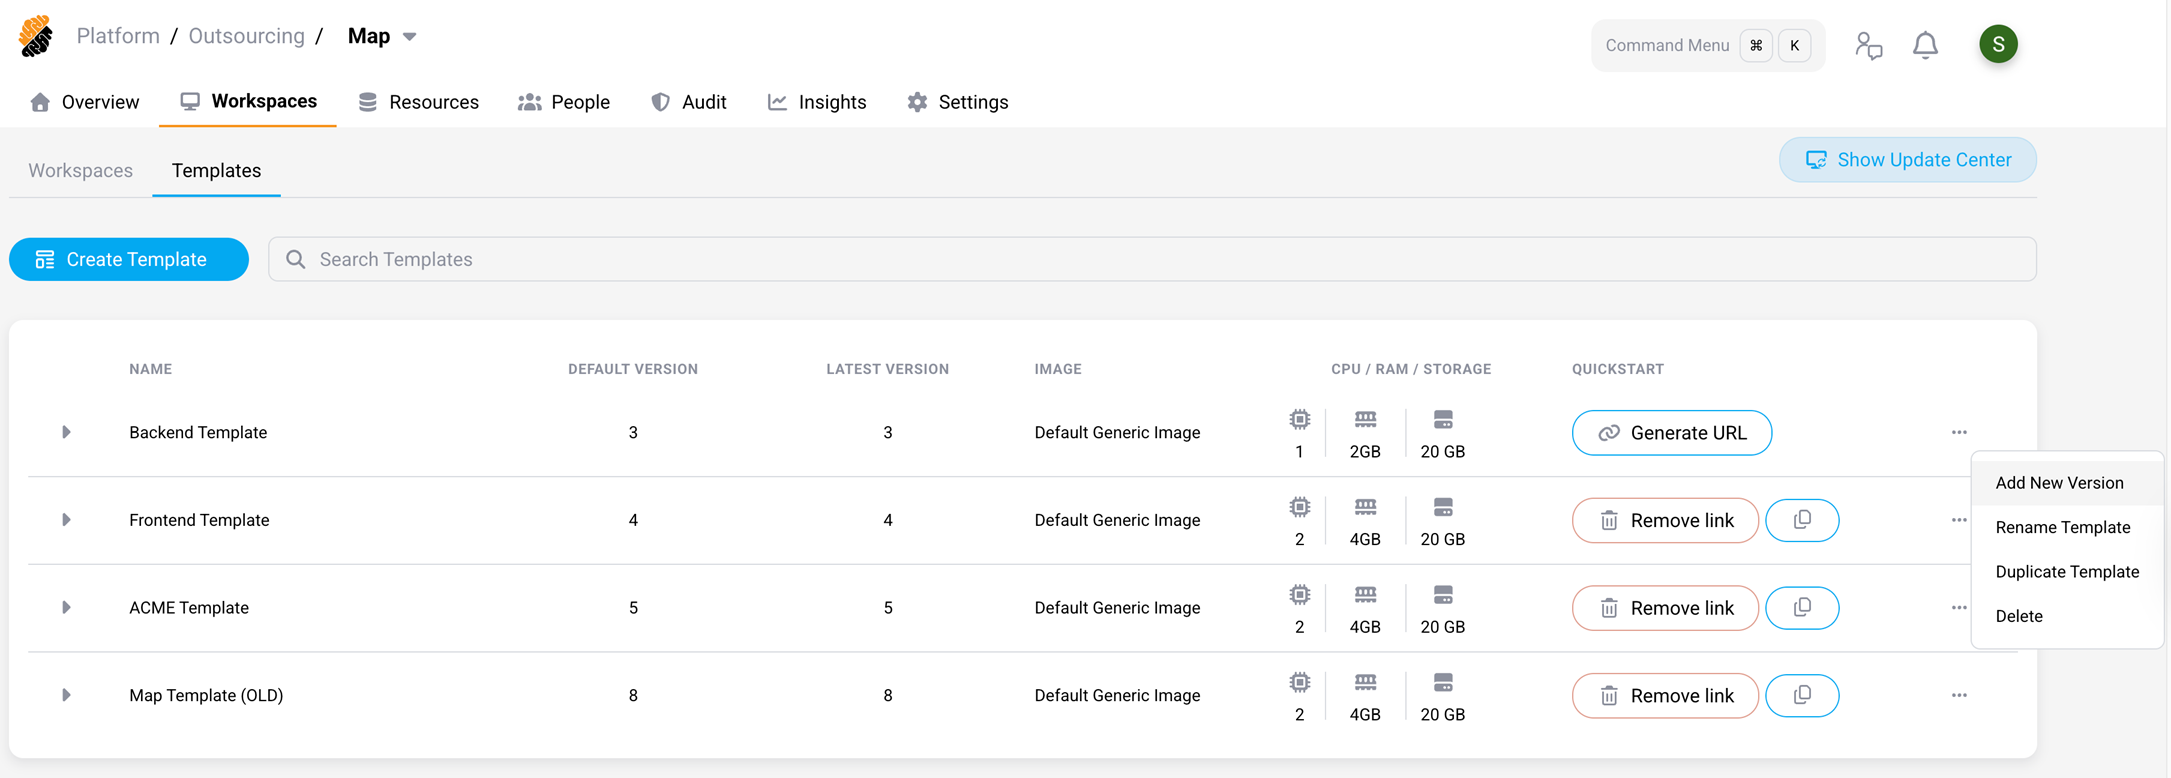Viewport: 2171px width, 778px height.
Task: Copy the Frontend Template quickstart link
Action: (1801, 520)
